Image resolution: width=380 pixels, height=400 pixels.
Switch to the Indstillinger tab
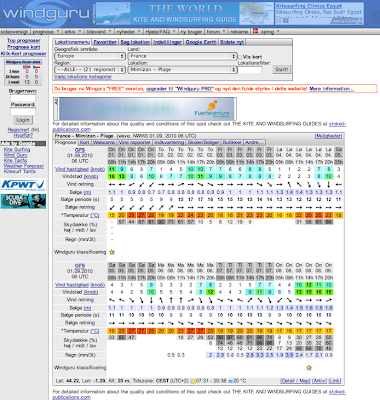168,42
